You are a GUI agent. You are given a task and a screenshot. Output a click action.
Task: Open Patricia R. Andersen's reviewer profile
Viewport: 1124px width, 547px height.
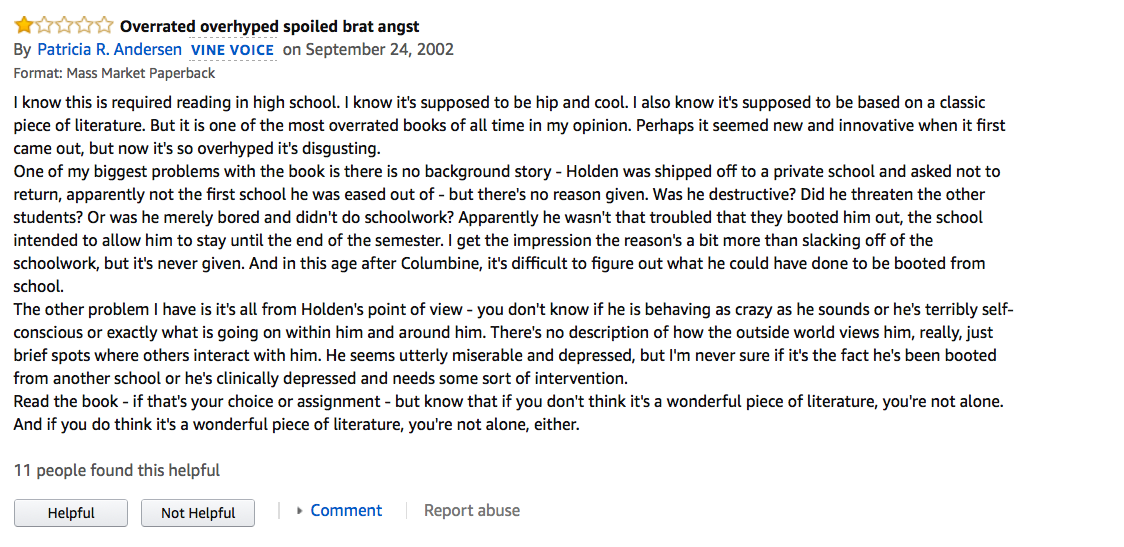point(110,49)
